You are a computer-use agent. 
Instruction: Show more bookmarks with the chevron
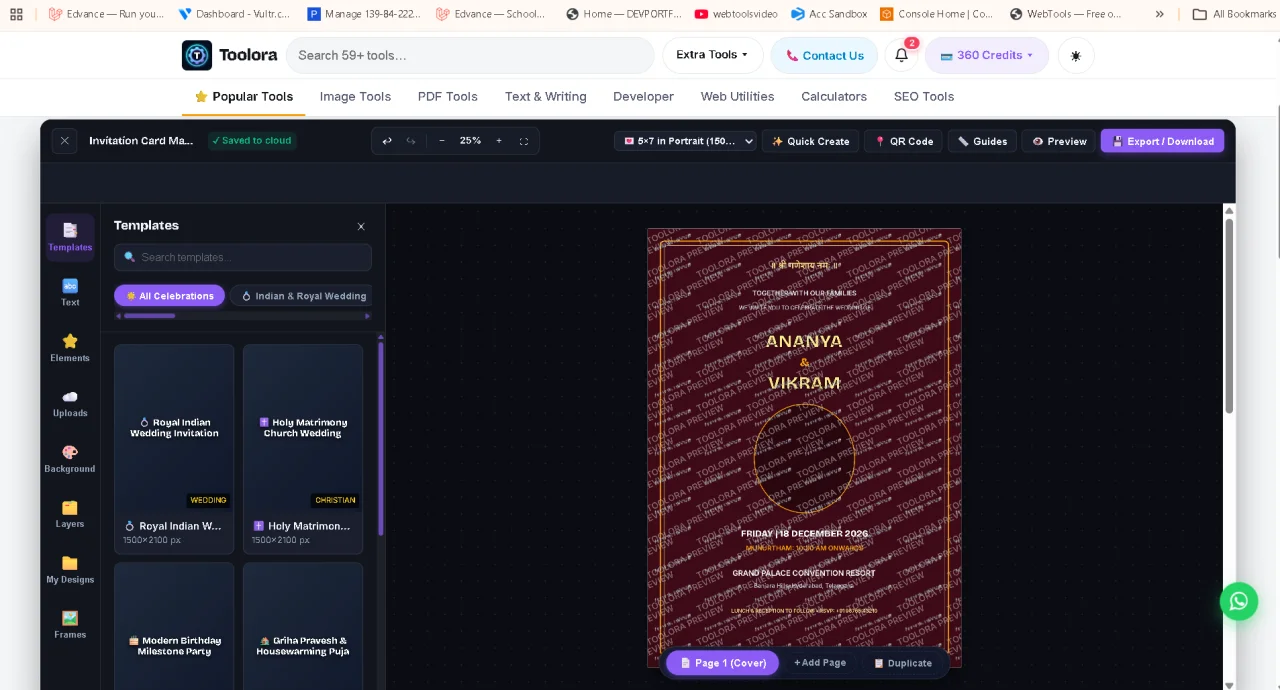point(1159,14)
